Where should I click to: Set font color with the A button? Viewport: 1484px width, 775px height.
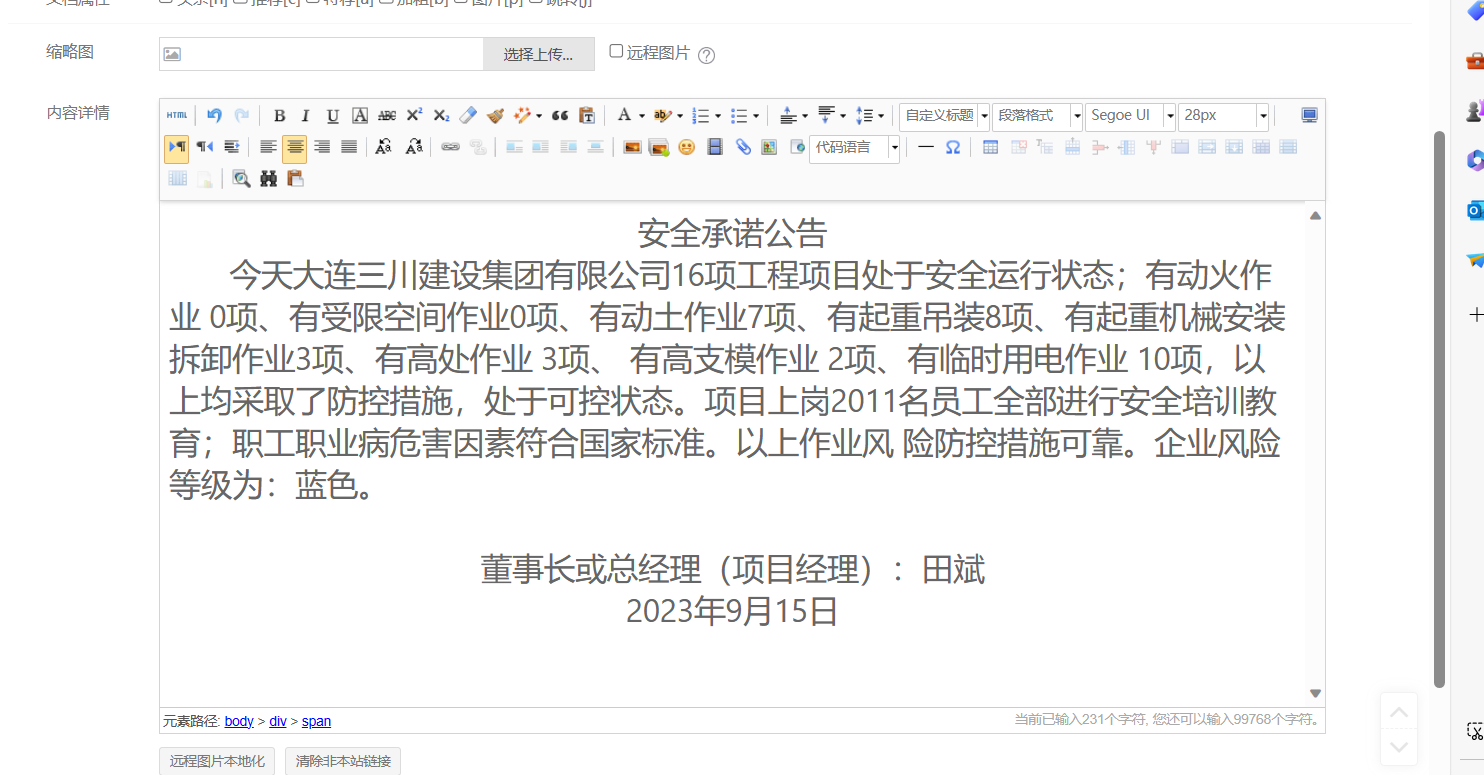624,115
